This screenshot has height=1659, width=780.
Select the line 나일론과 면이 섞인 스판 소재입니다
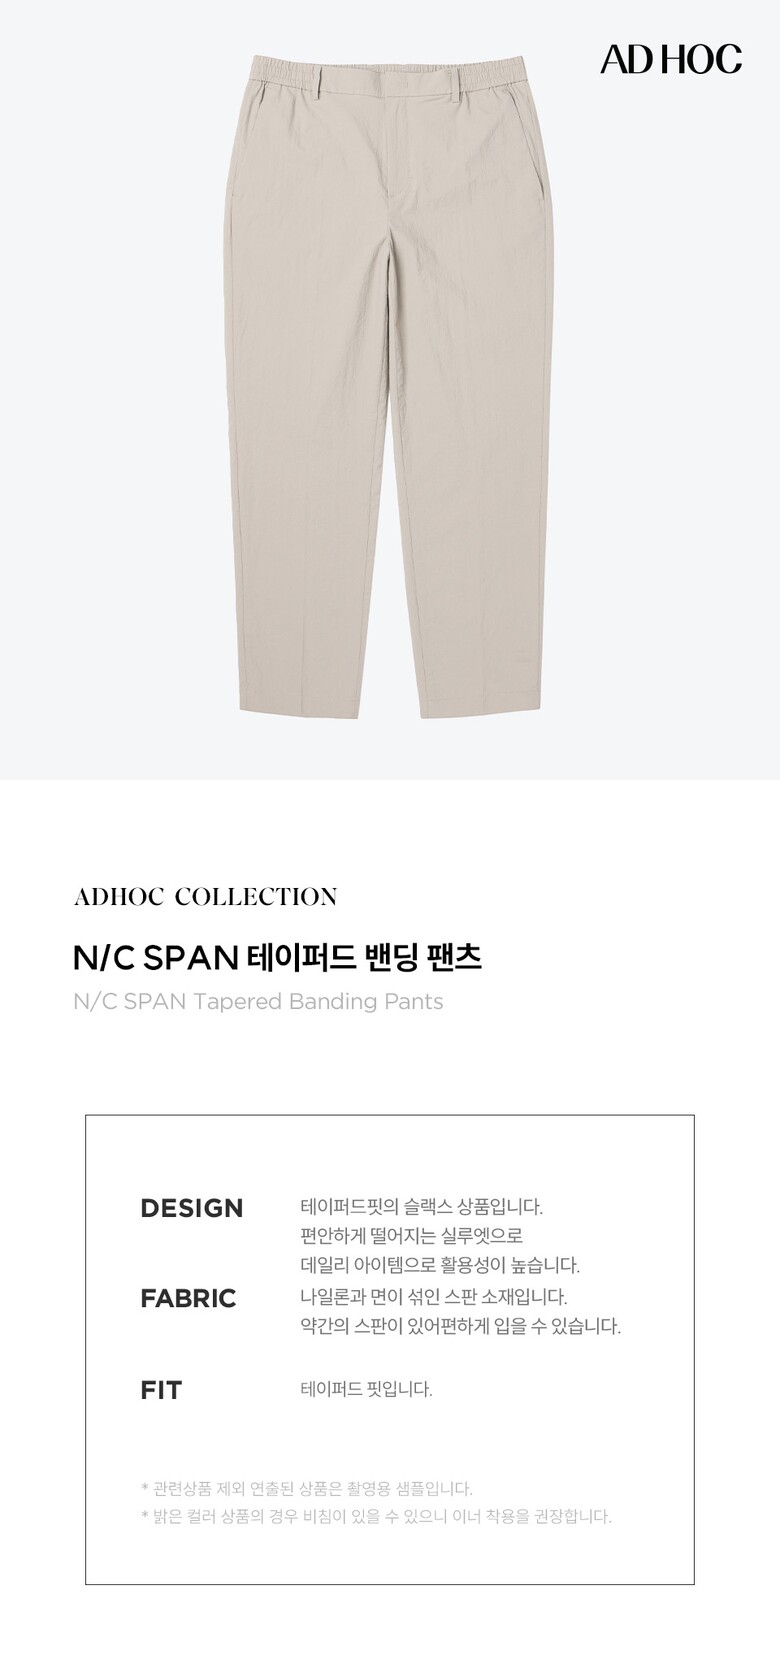click(433, 1297)
